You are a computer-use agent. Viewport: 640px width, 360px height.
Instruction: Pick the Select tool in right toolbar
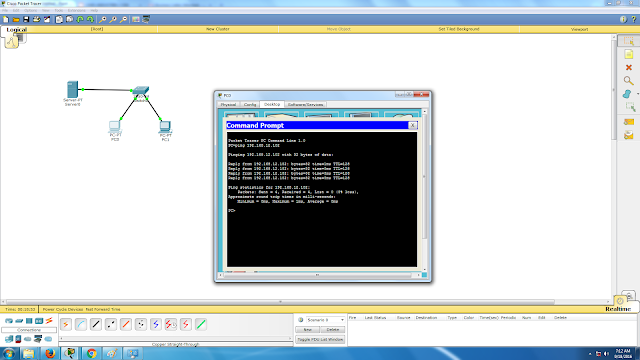(x=629, y=41)
